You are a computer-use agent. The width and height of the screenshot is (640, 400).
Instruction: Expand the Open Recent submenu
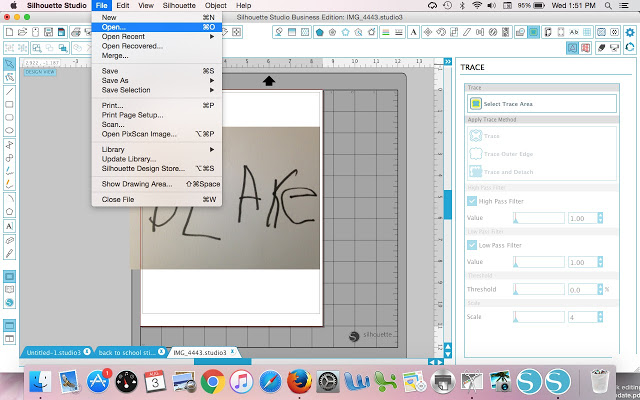(x=157, y=36)
